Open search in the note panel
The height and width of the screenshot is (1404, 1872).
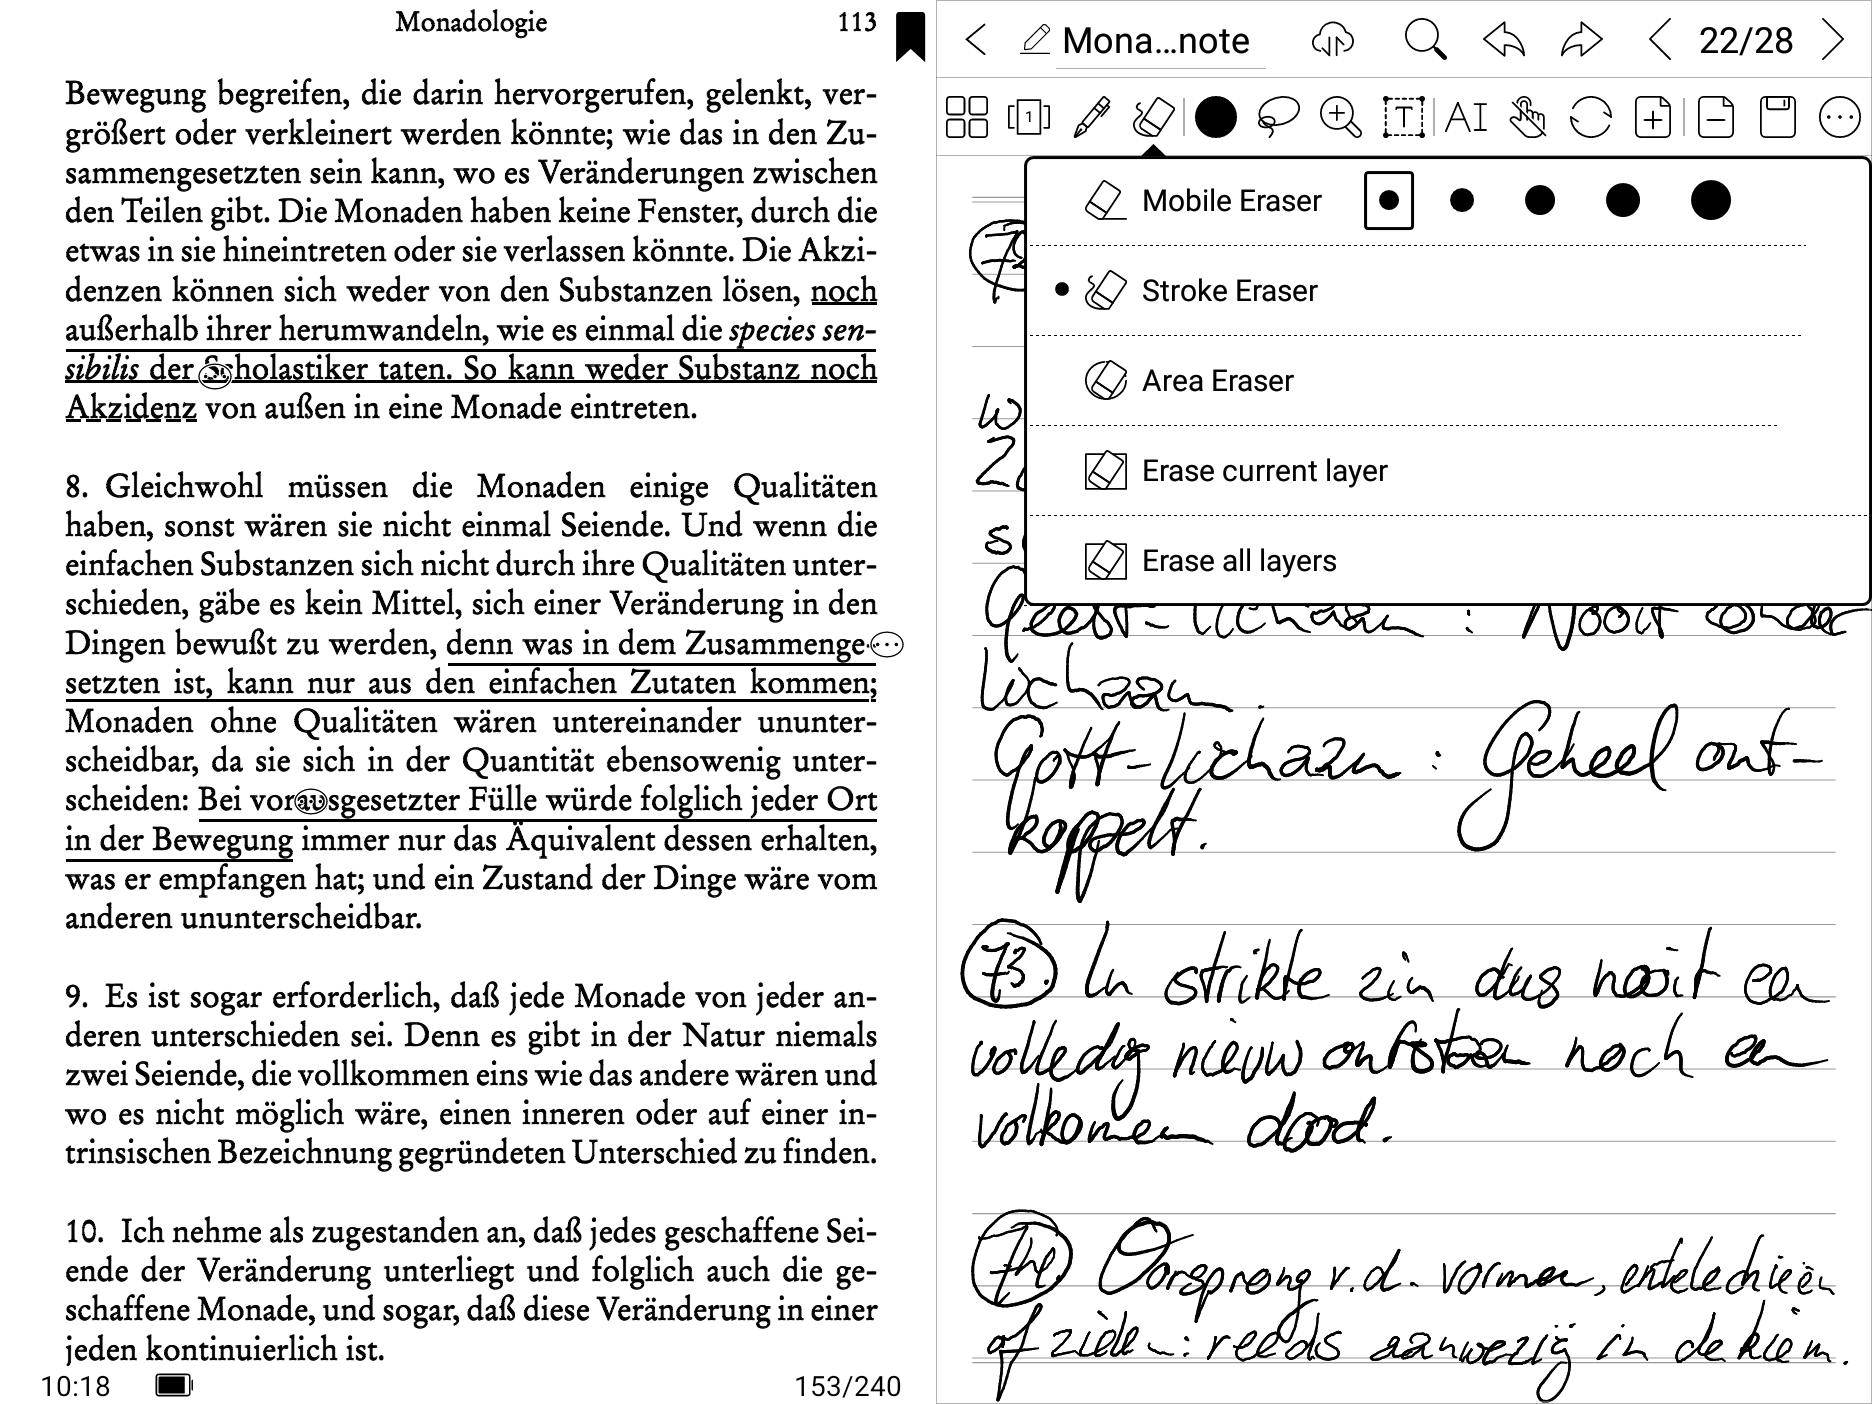1424,40
